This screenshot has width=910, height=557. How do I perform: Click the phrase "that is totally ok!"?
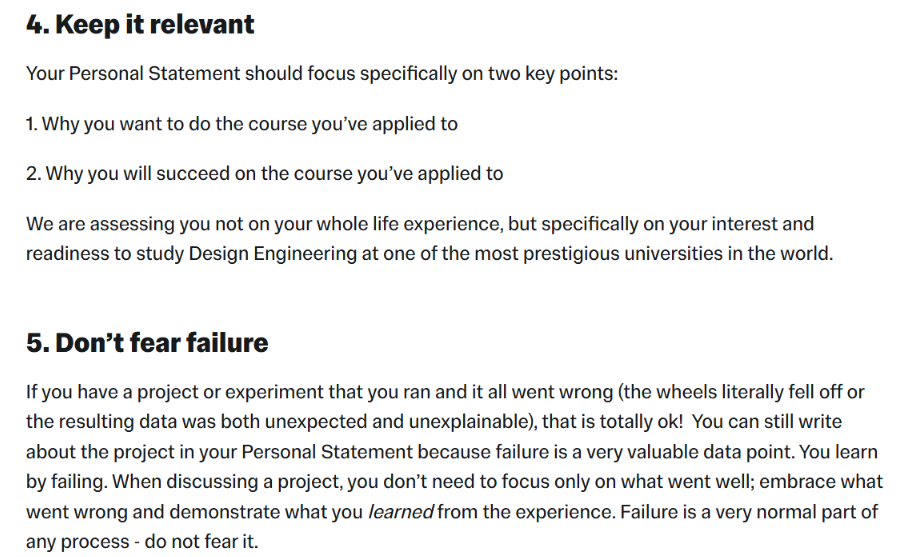(612, 422)
